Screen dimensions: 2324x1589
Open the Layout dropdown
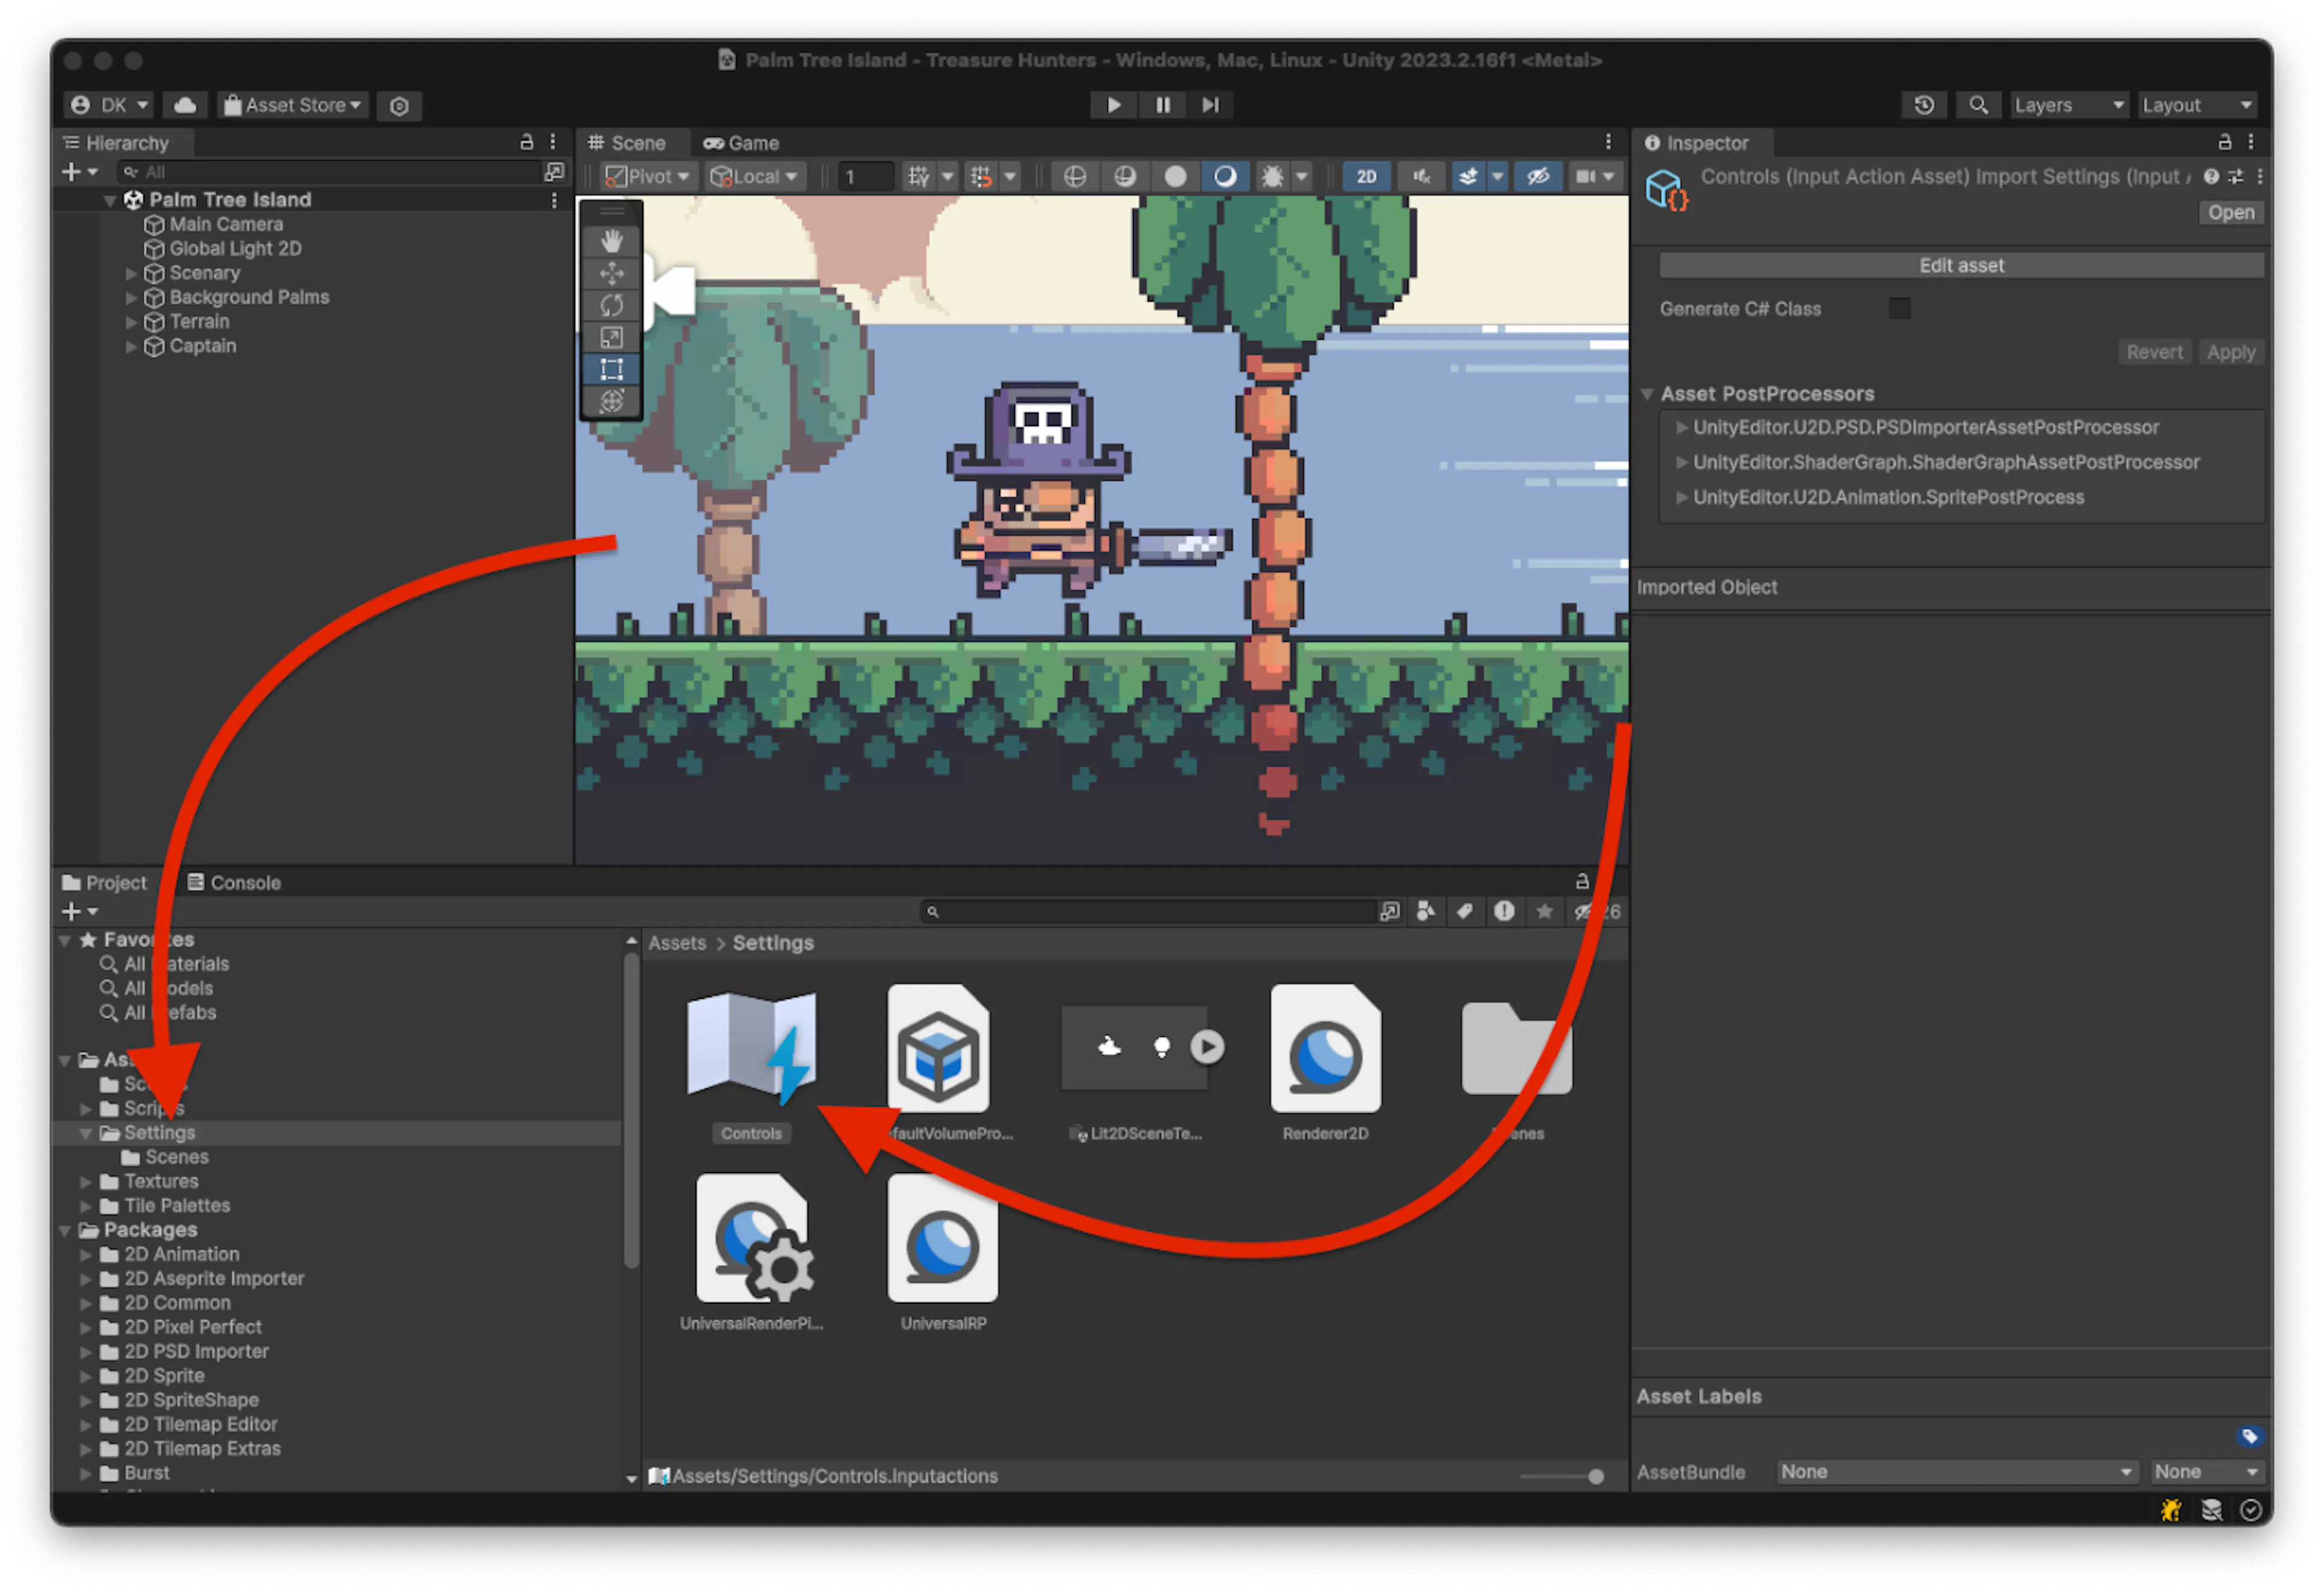pyautogui.click(x=2197, y=105)
